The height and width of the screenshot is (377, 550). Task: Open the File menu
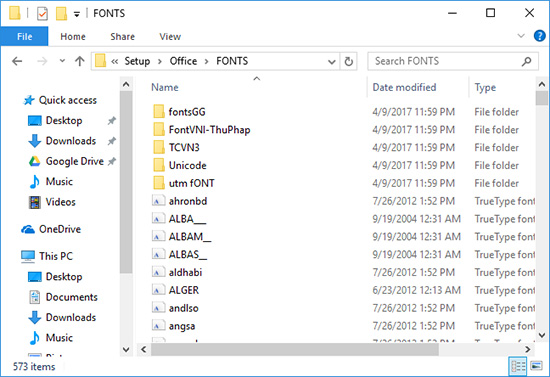click(24, 36)
